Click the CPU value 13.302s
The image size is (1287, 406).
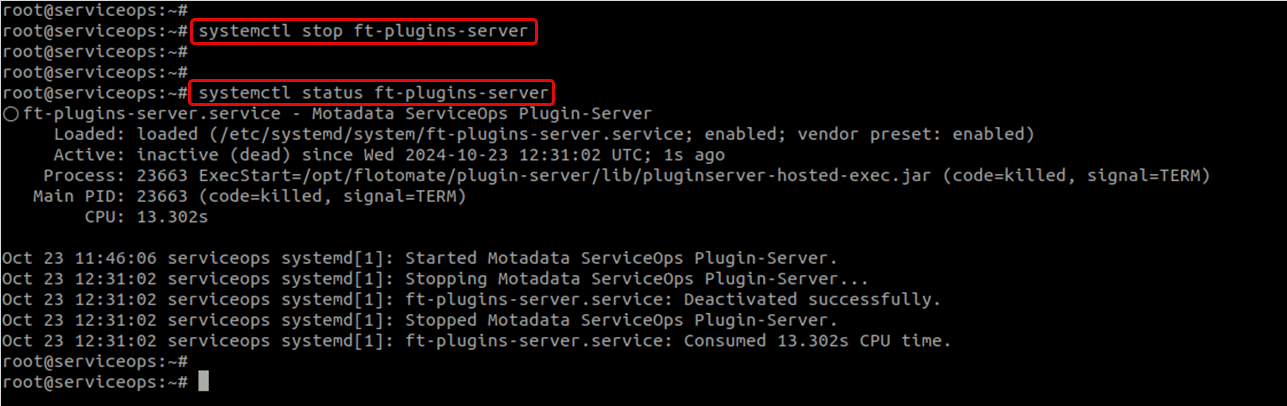click(168, 217)
